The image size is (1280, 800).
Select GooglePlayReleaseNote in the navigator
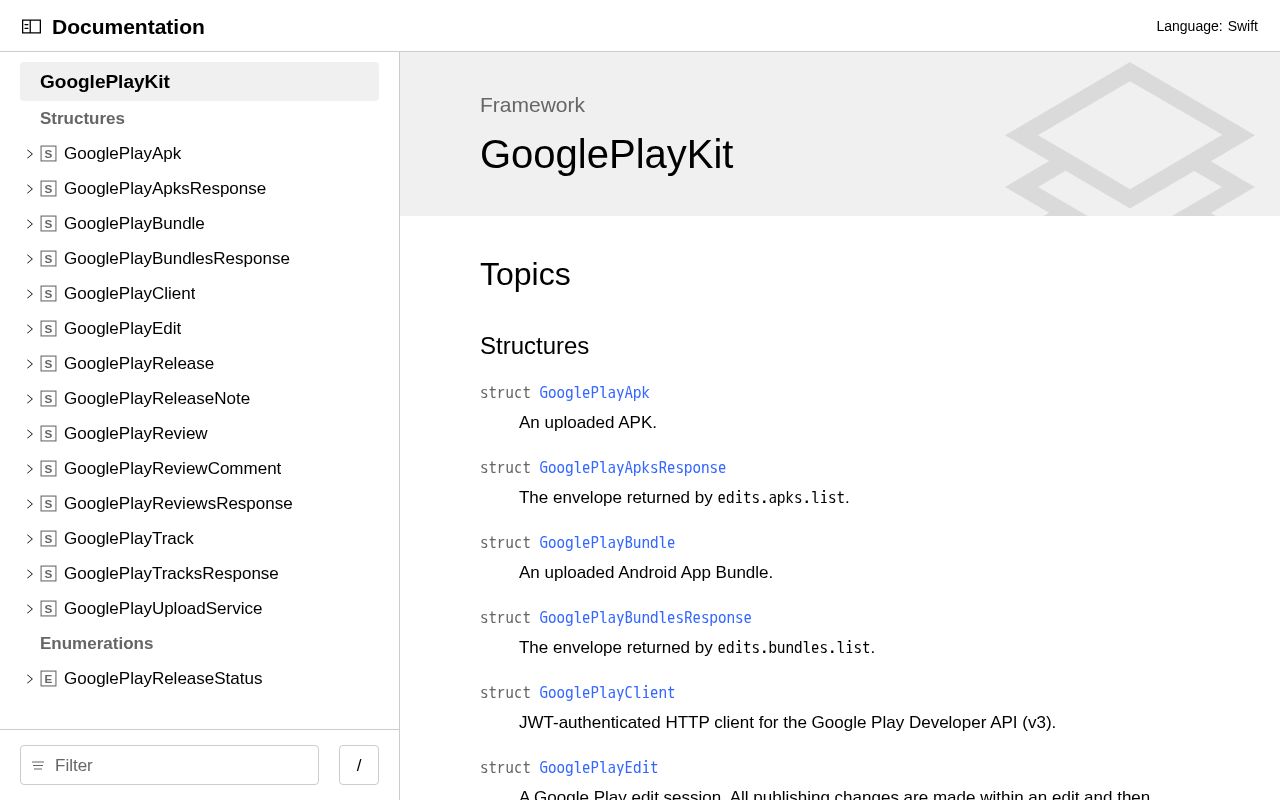(x=157, y=399)
